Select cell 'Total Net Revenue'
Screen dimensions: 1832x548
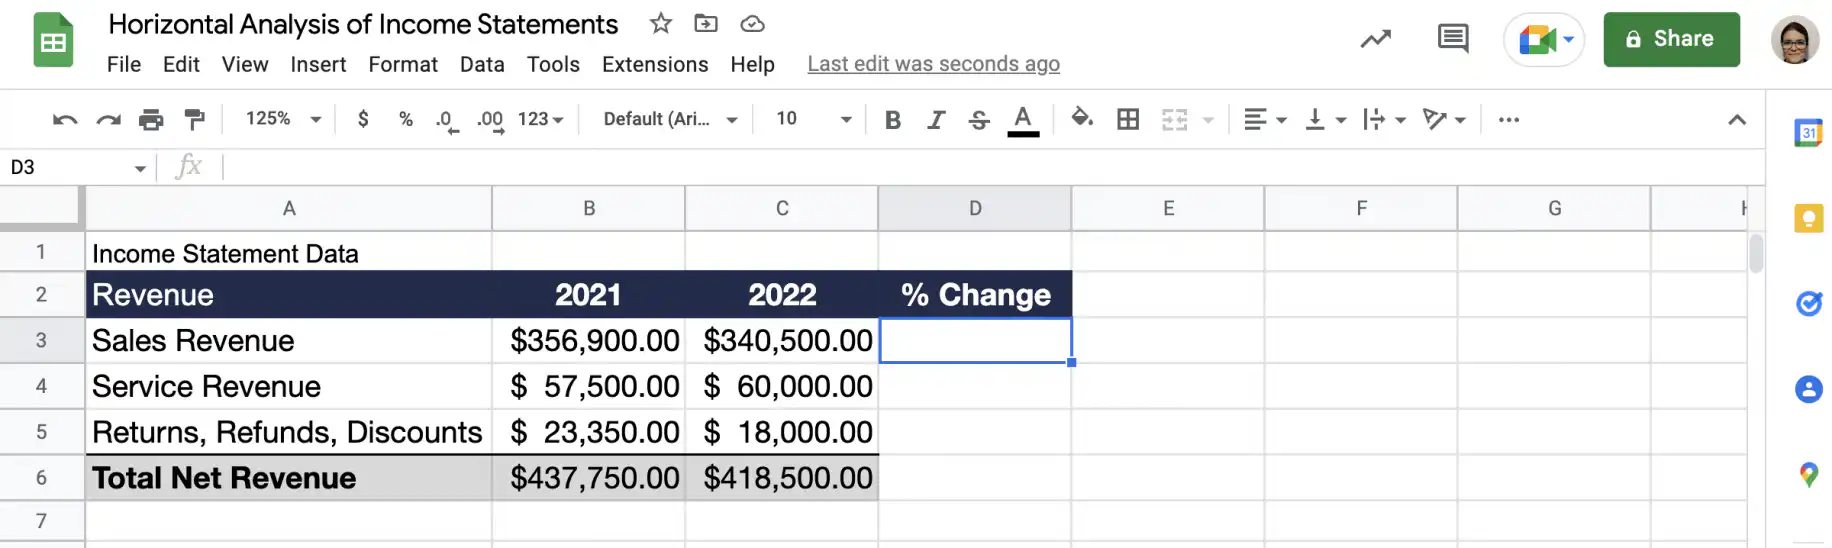tap(288, 478)
